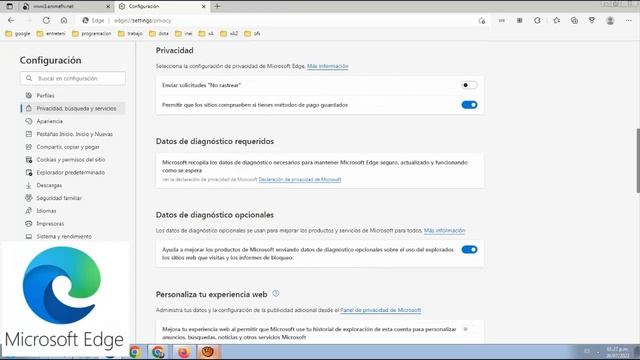
Task: Switch to the first website tab
Action: tap(67, 6)
